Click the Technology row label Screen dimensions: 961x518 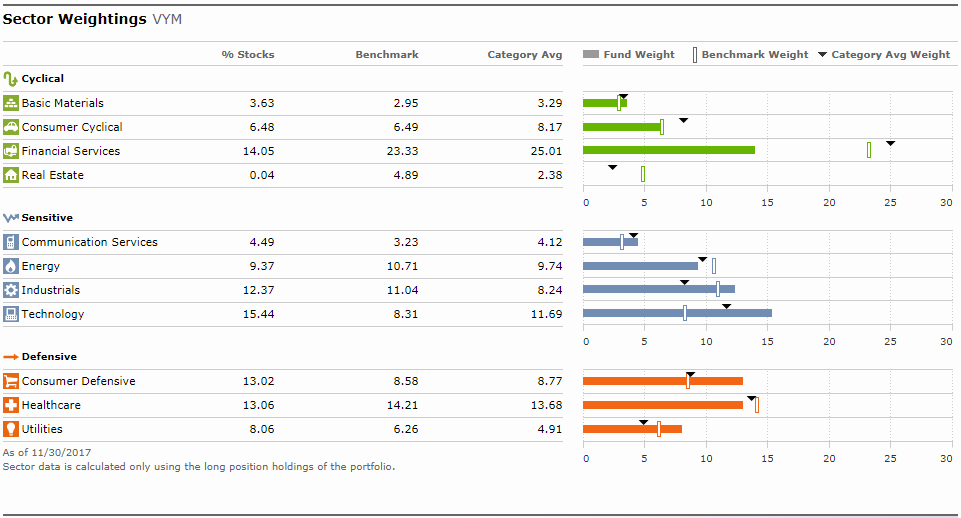53,314
